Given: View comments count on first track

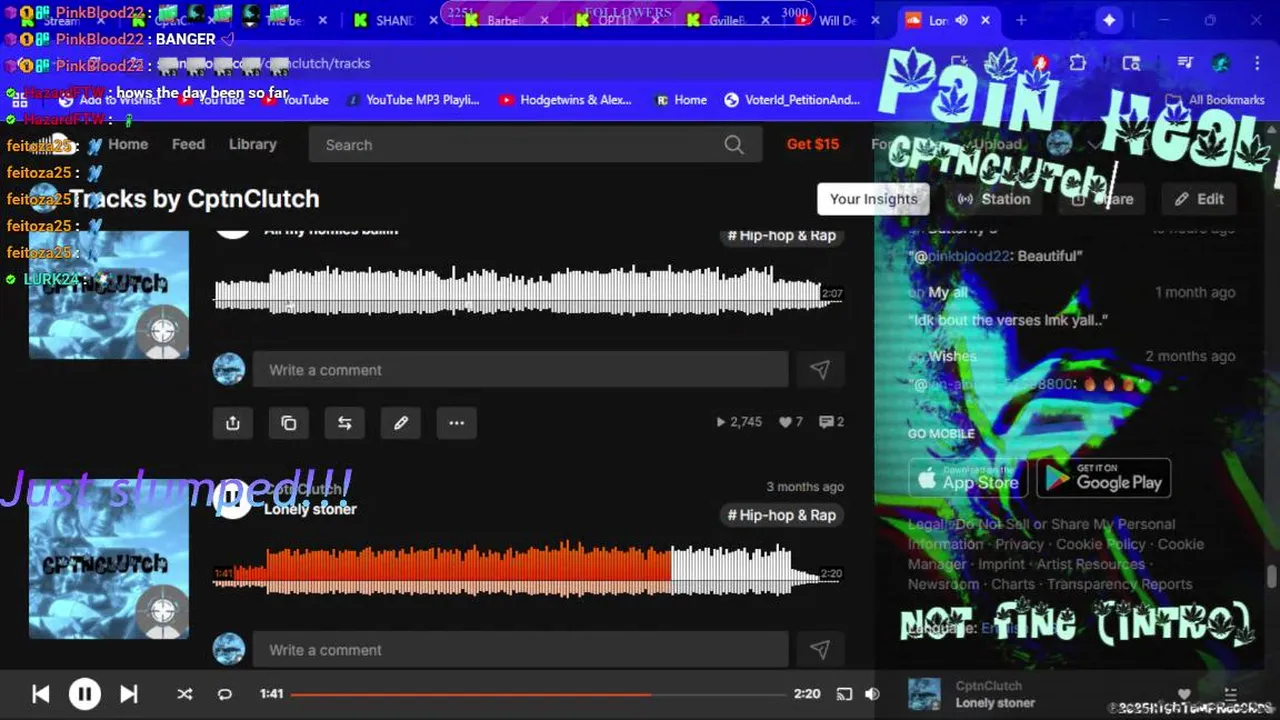Looking at the screenshot, I should point(831,422).
